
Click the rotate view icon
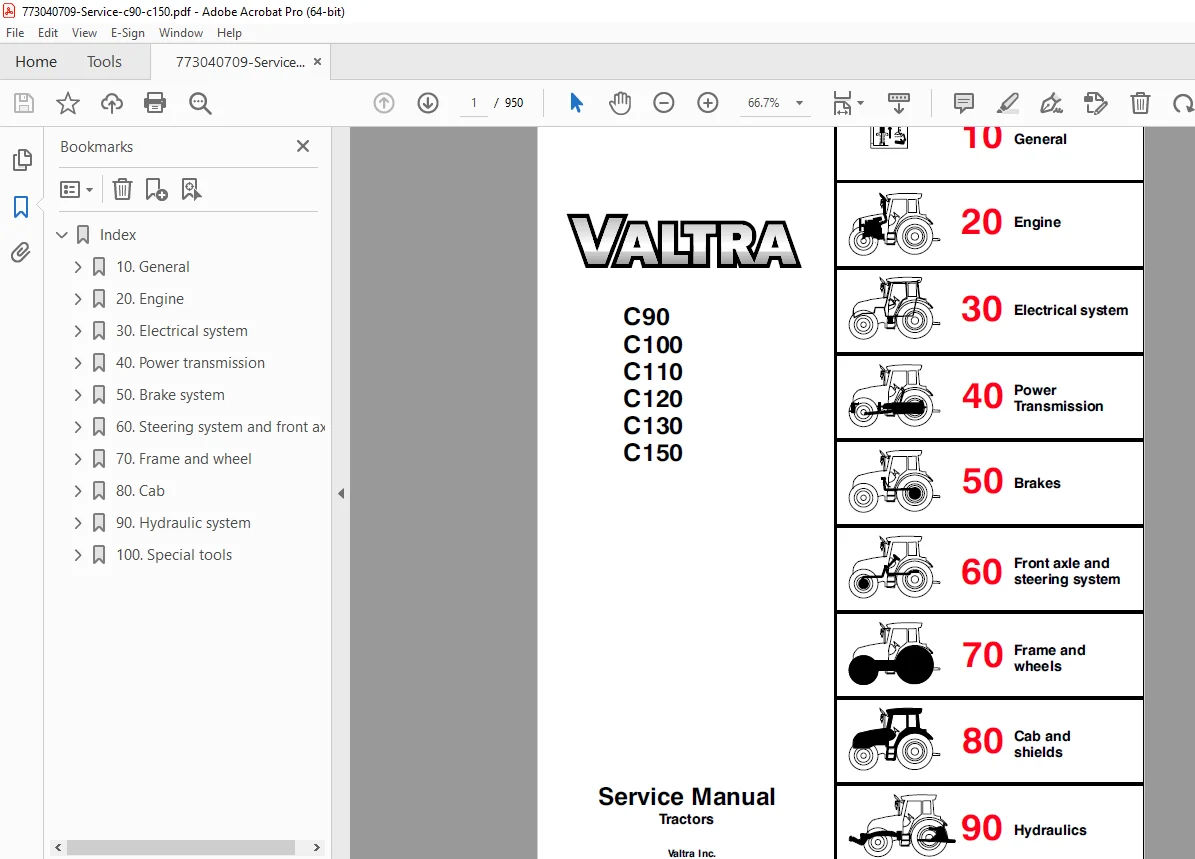(x=1184, y=103)
